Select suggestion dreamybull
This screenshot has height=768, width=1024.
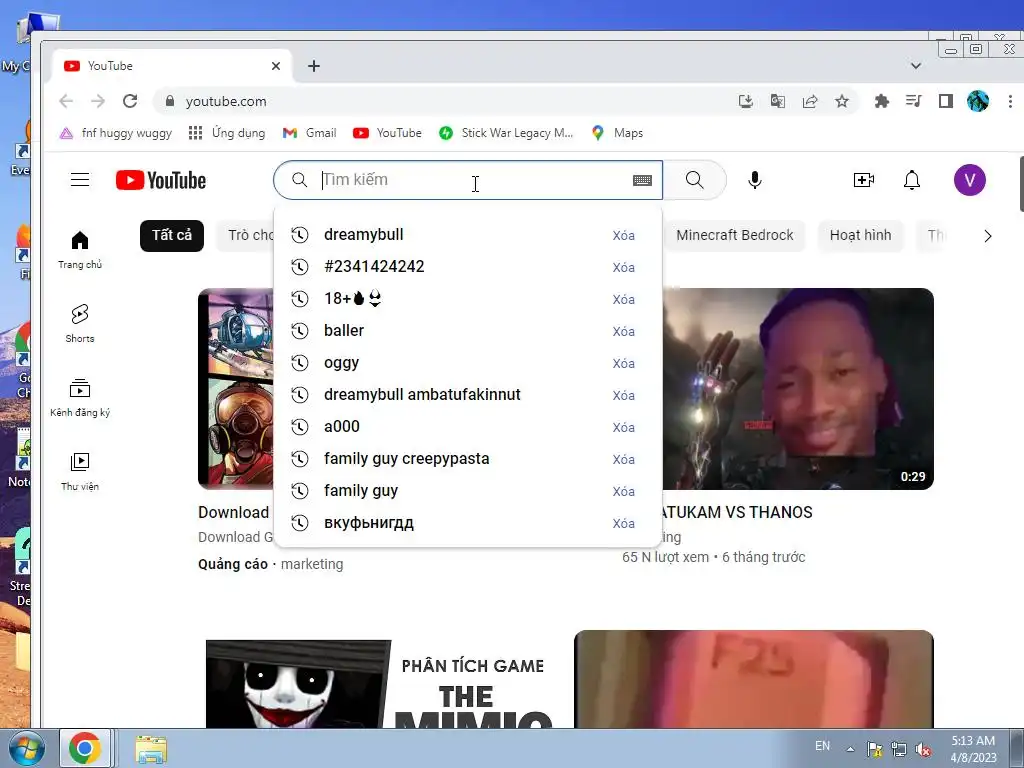(468, 235)
